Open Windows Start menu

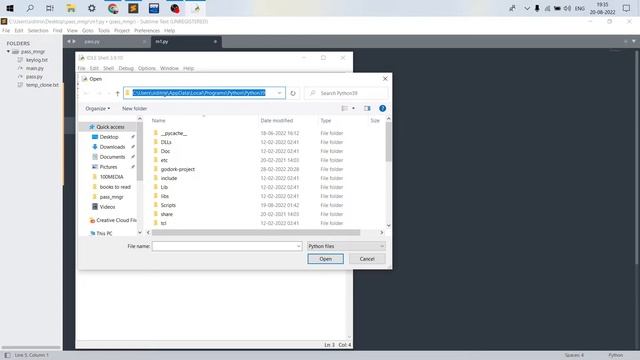(10, 8)
